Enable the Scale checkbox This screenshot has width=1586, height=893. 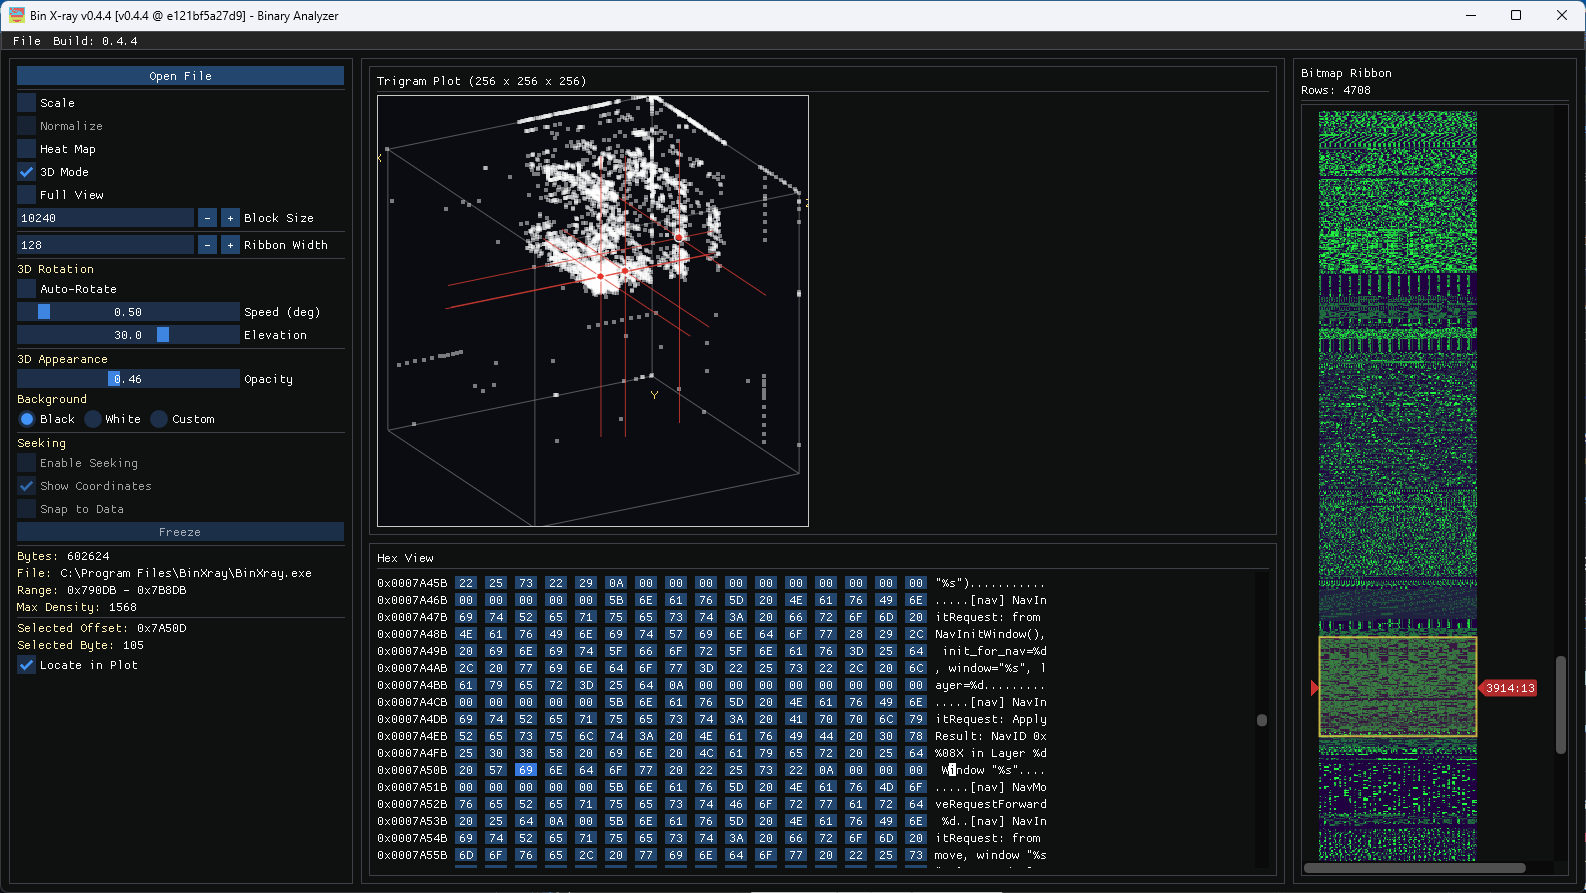point(26,103)
